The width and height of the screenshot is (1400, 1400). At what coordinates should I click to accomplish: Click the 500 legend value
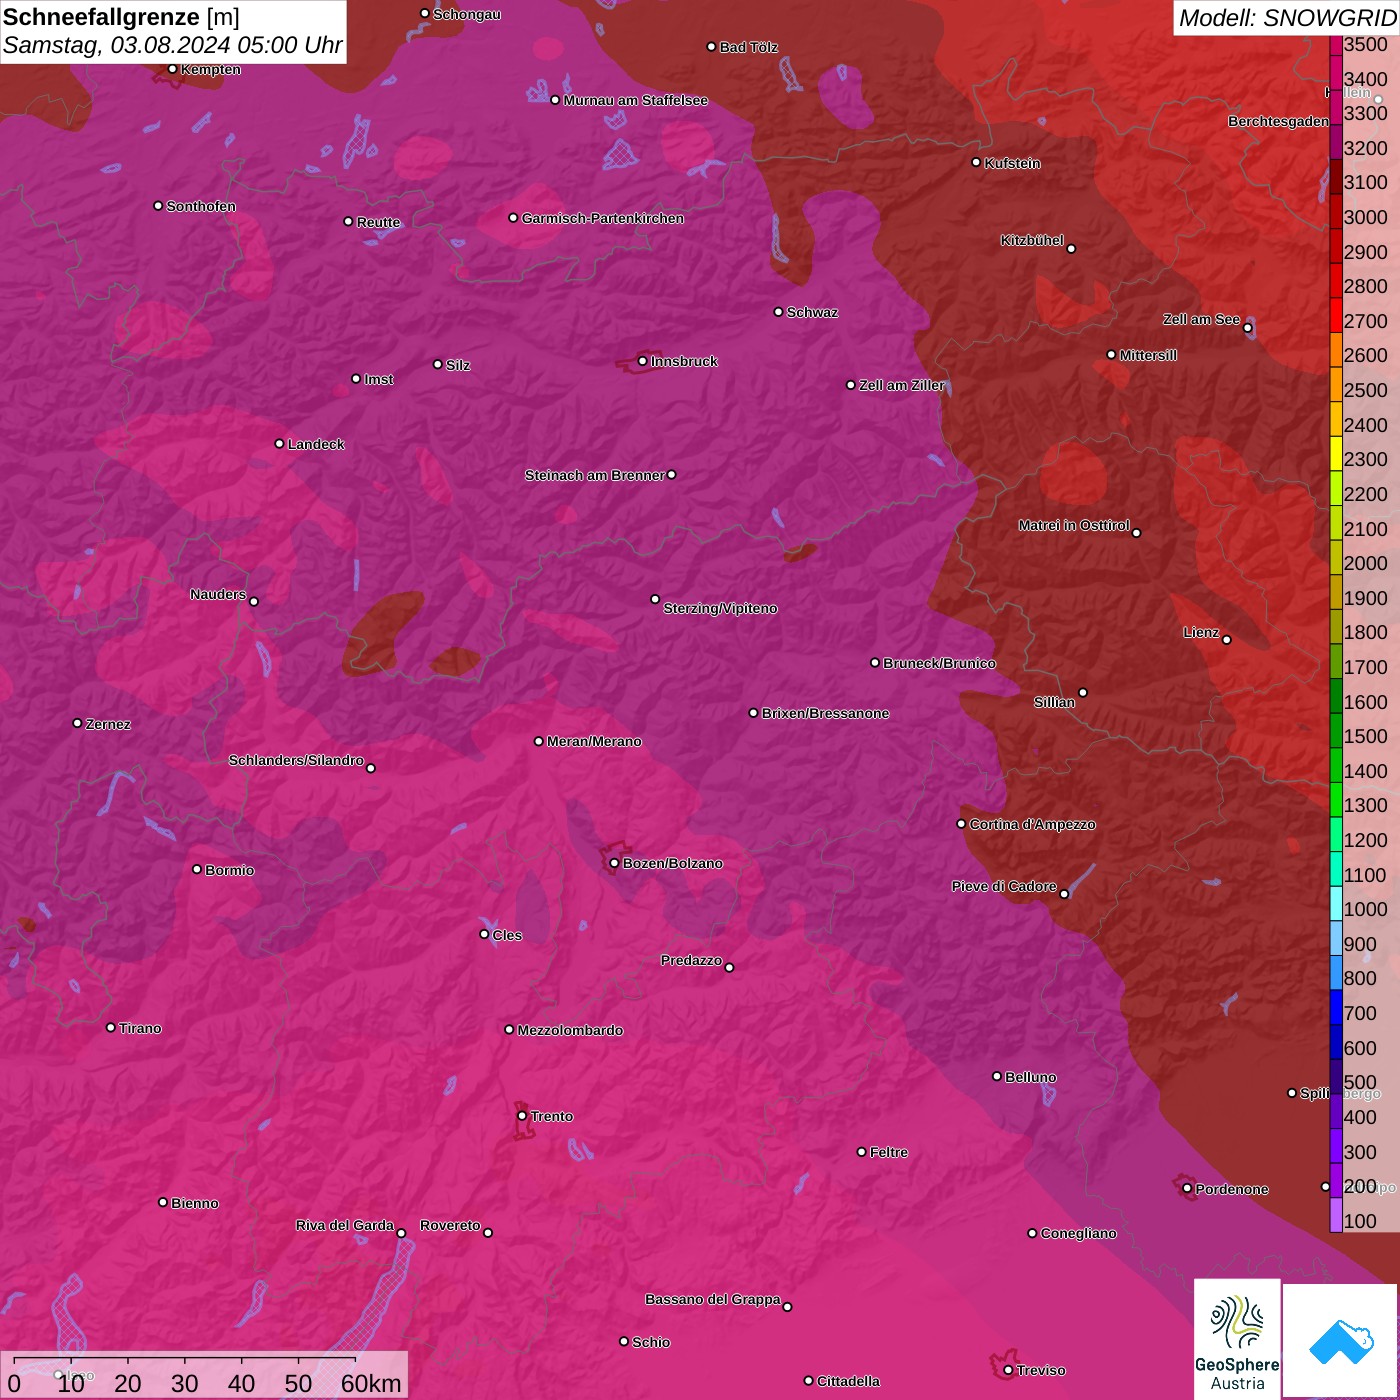(1360, 1082)
